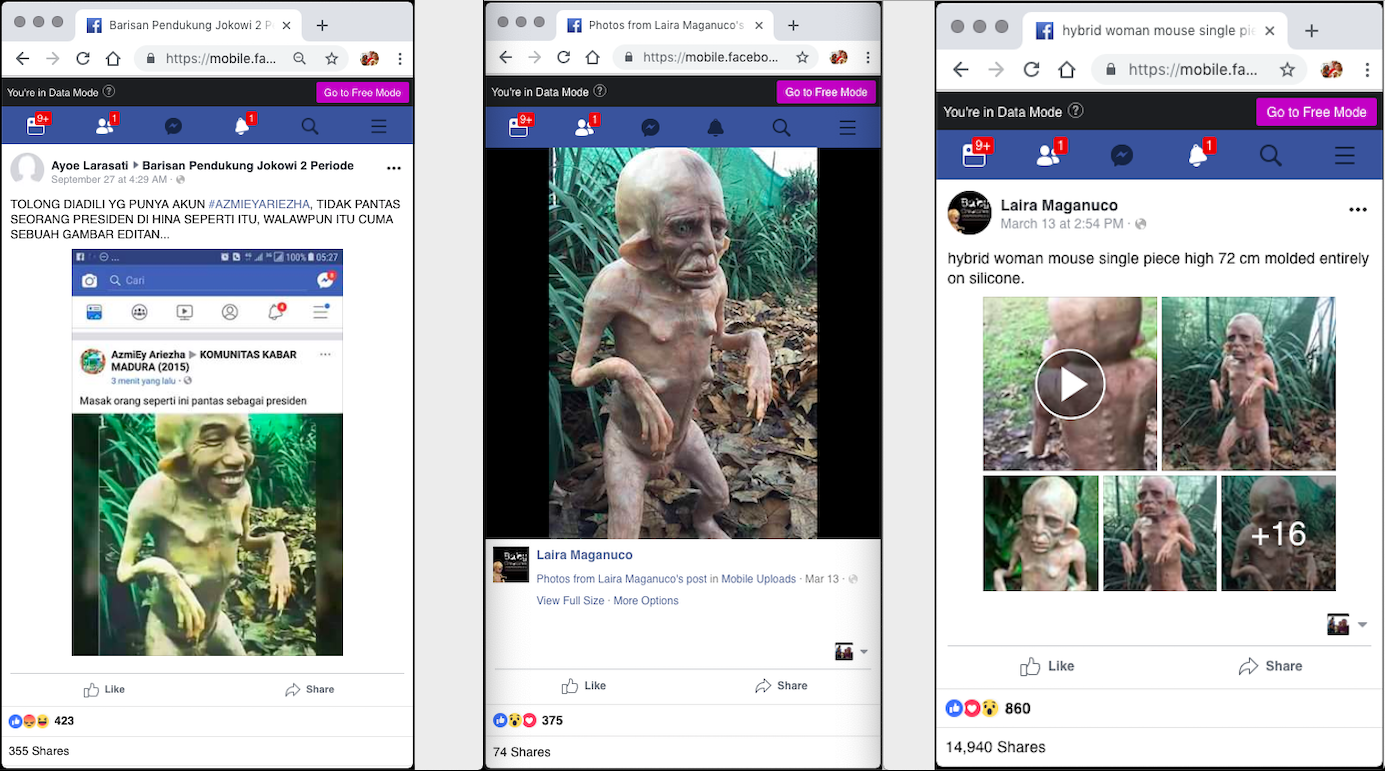Click Facebook search icon above Laira Maganuco's photo viewer
The height and width of the screenshot is (771, 1385).
(x=781, y=128)
